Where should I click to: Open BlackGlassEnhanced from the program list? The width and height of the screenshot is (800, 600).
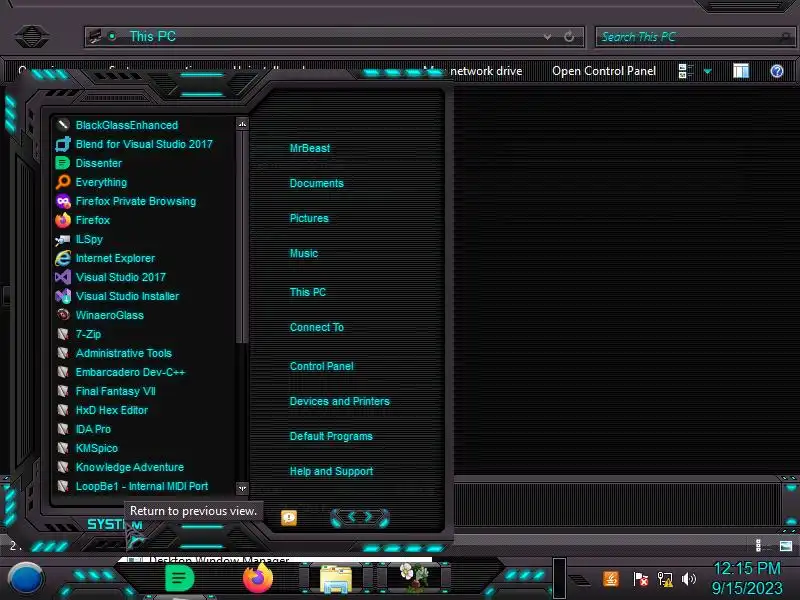pyautogui.click(x=127, y=125)
